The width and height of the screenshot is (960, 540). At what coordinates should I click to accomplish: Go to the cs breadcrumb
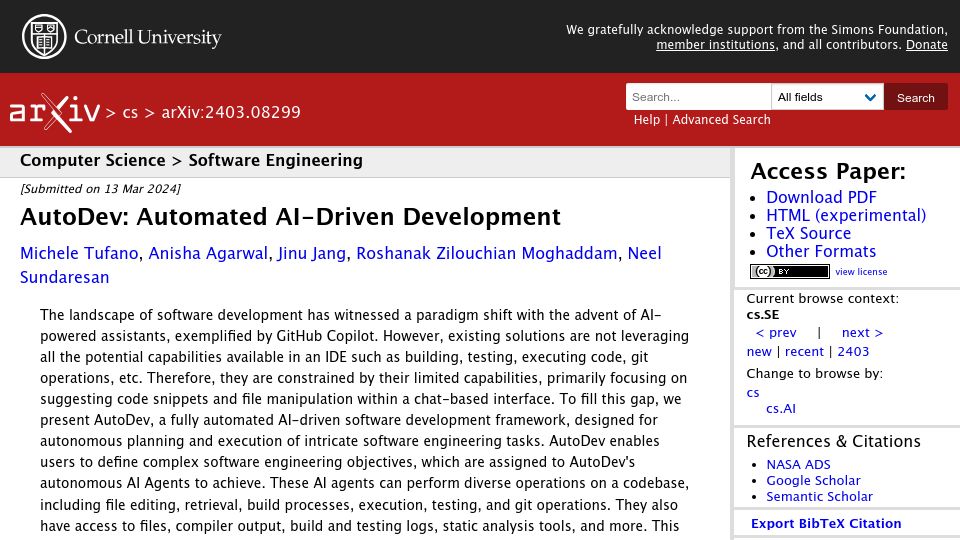click(130, 113)
